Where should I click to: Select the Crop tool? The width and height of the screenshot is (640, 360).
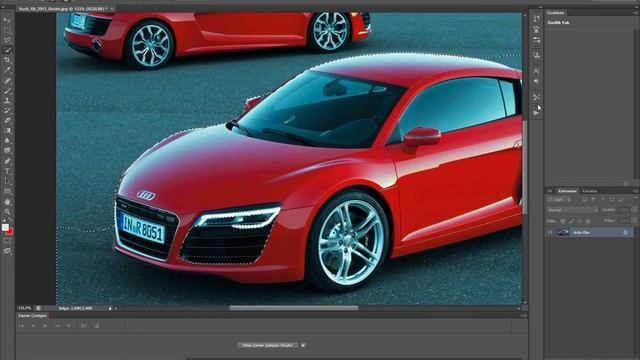[7, 60]
